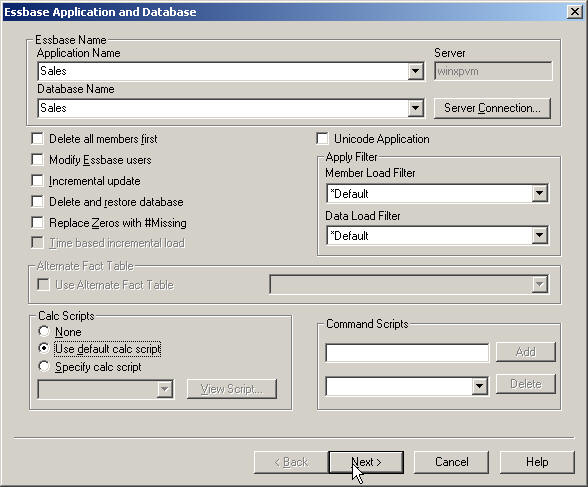The width and height of the screenshot is (588, 487).
Task: Click the Command Scripts text field
Action: (x=407, y=353)
